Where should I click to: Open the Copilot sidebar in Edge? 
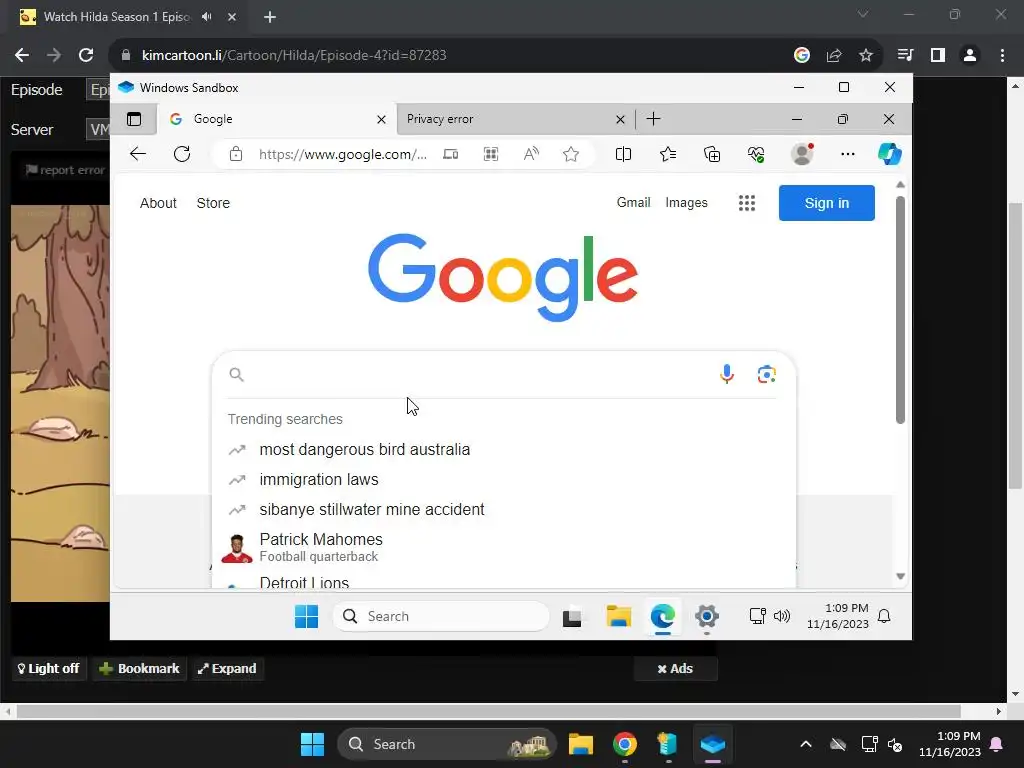point(889,154)
